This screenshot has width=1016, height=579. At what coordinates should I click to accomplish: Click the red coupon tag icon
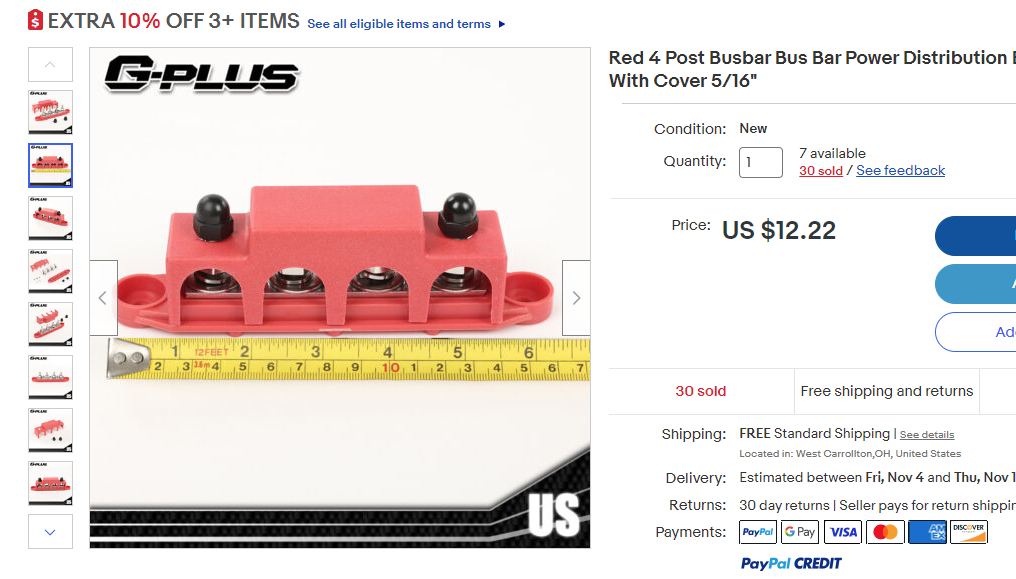click(x=36, y=20)
